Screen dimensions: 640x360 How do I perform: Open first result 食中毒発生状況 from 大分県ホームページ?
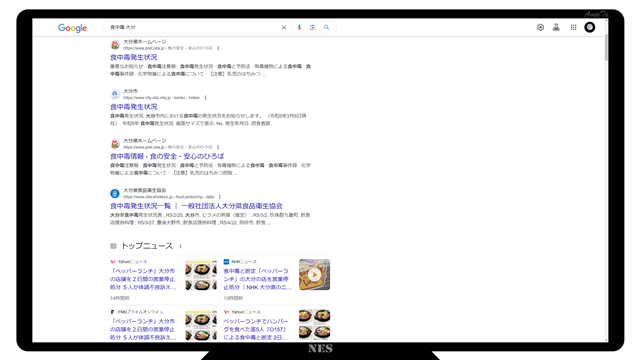point(133,57)
